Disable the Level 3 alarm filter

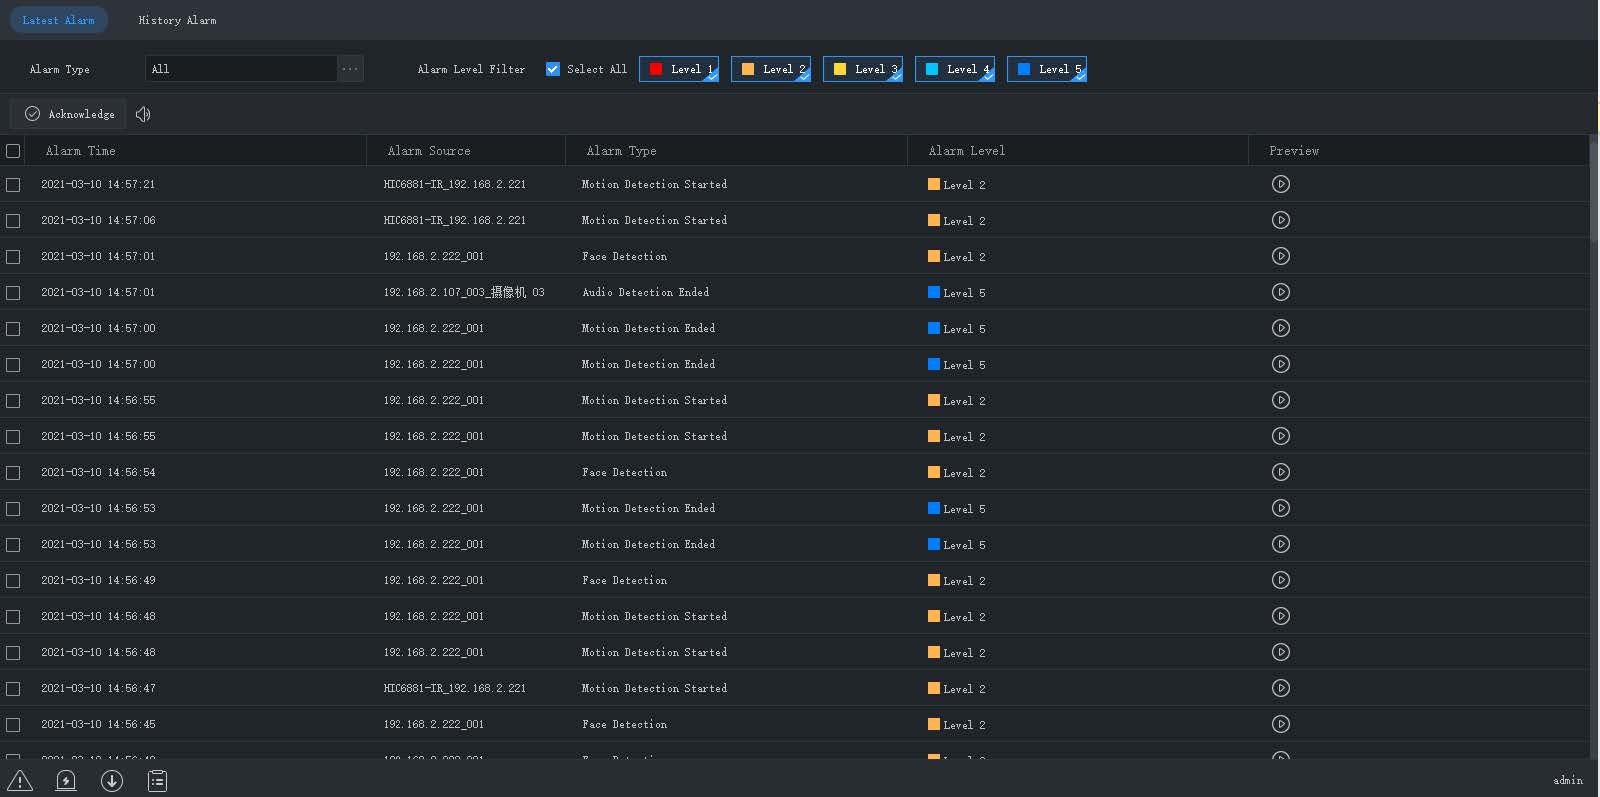pyautogui.click(x=863, y=69)
